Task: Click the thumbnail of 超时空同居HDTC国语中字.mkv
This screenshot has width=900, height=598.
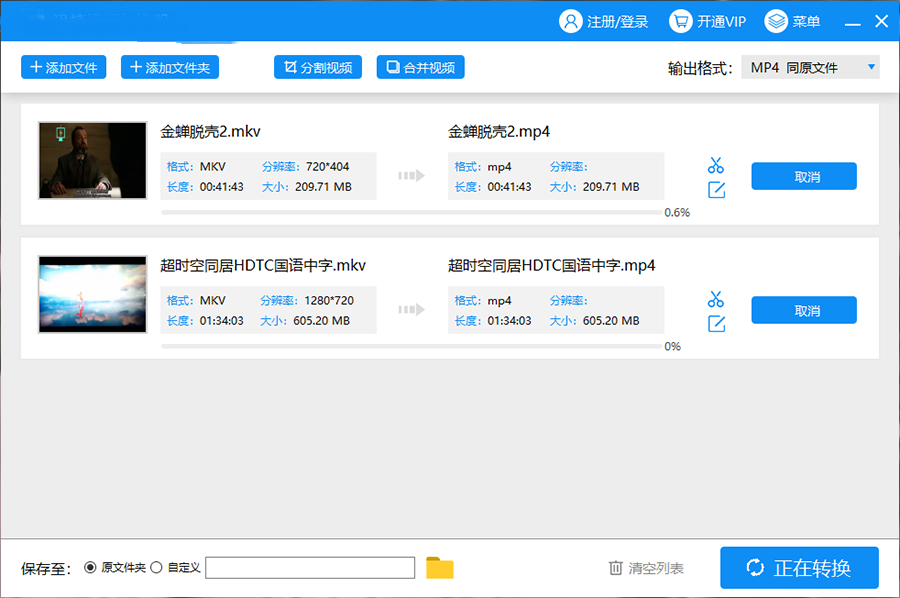Action: pos(92,294)
